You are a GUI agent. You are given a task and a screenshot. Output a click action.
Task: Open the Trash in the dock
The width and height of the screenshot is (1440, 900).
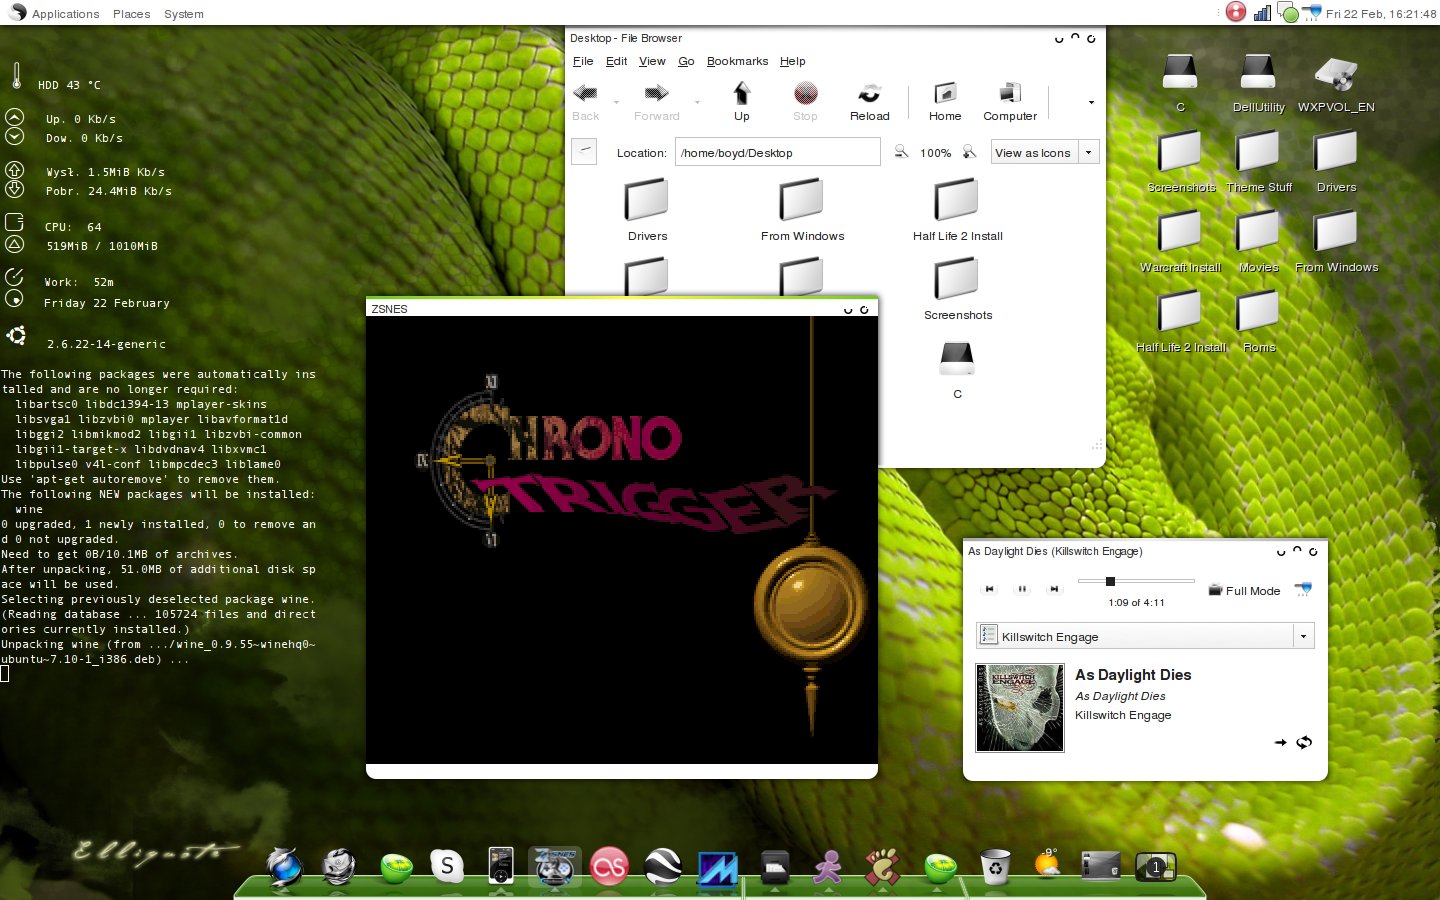click(995, 866)
